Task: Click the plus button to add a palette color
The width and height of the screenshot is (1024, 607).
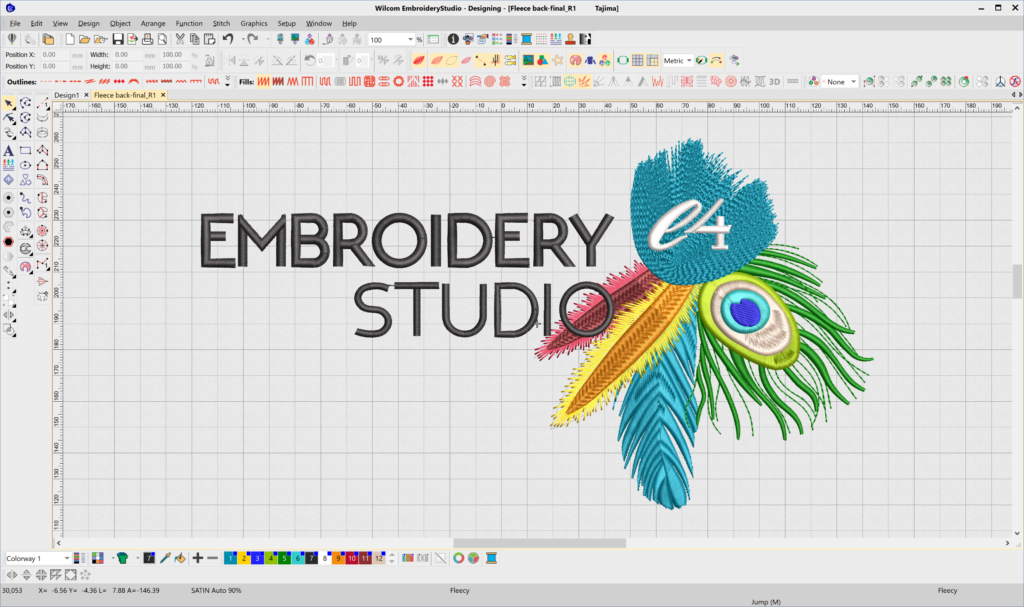Action: coord(197,558)
